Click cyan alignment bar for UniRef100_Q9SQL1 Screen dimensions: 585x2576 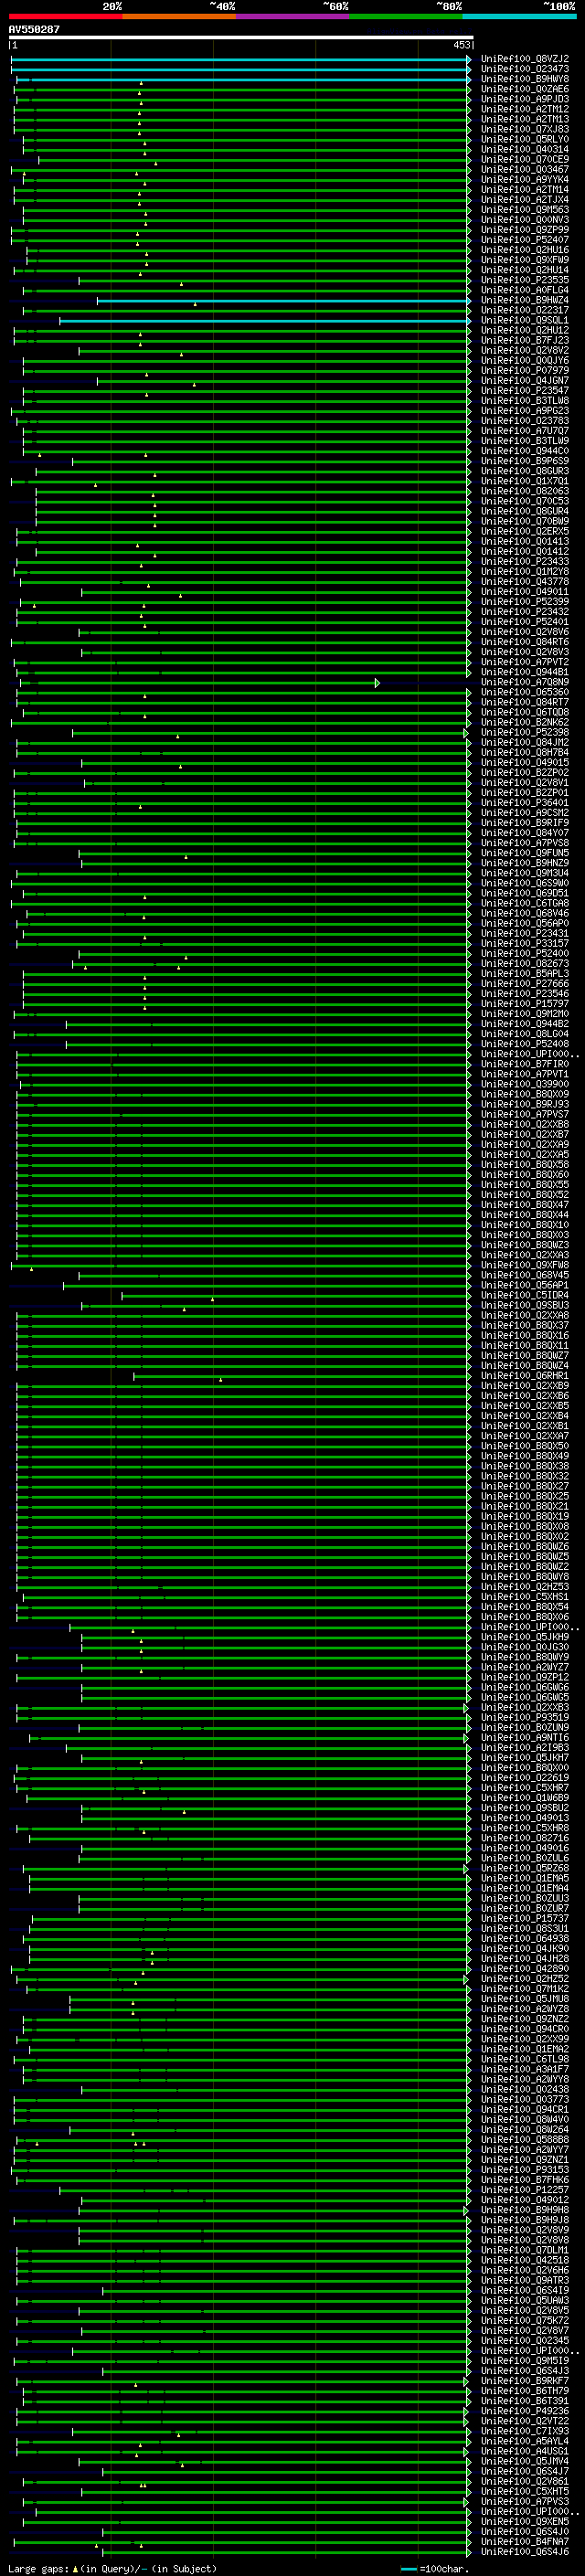(x=264, y=320)
